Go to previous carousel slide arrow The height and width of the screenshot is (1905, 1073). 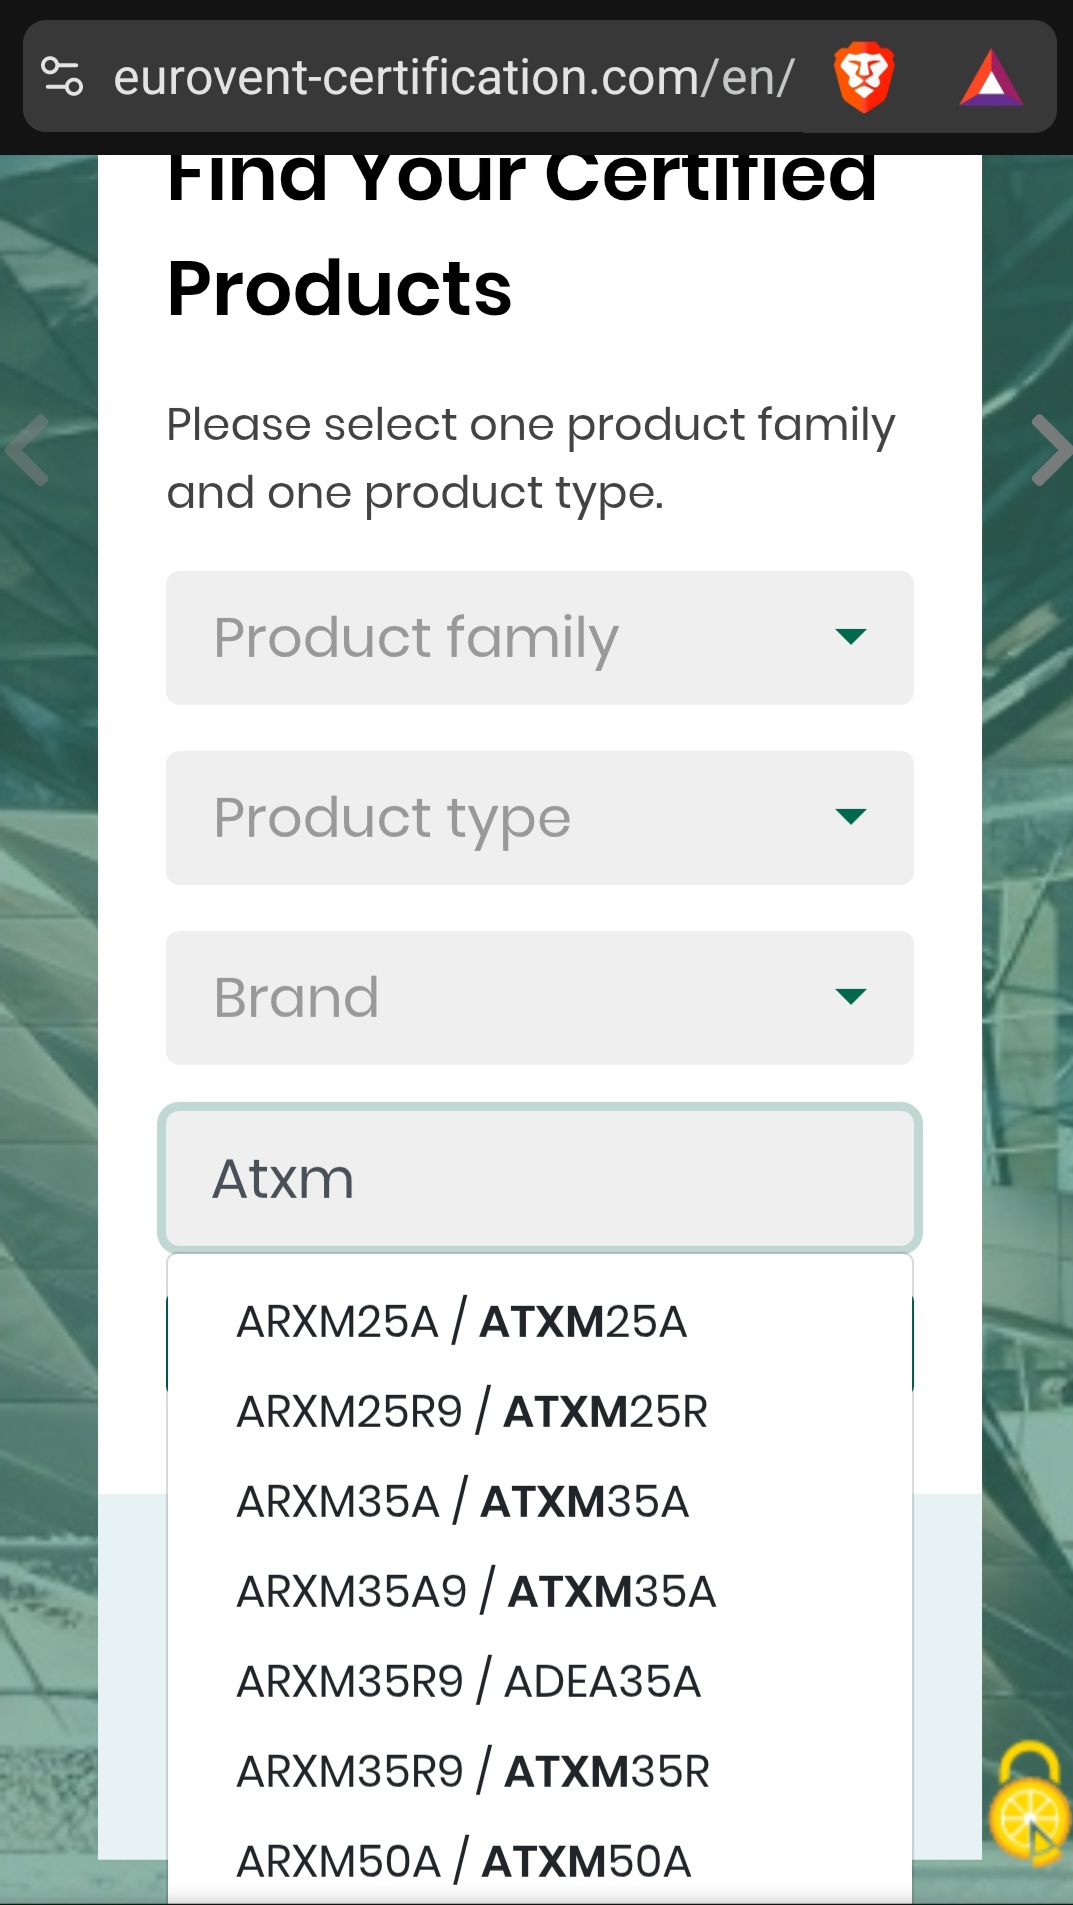28,450
